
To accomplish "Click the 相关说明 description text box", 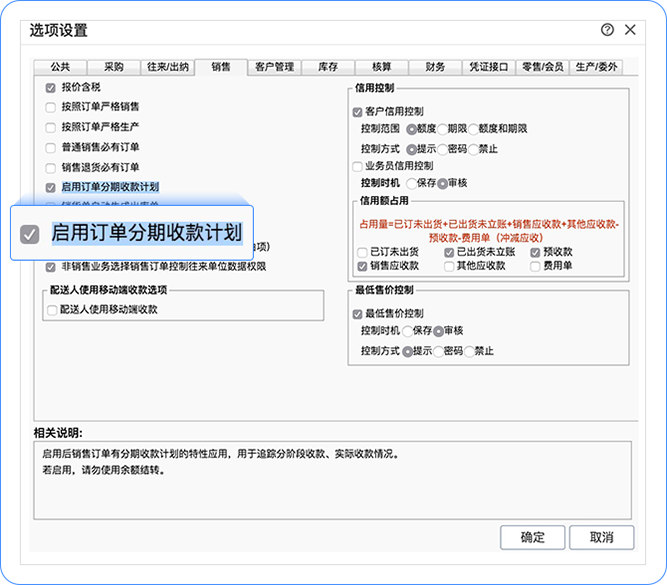I will click(333, 480).
